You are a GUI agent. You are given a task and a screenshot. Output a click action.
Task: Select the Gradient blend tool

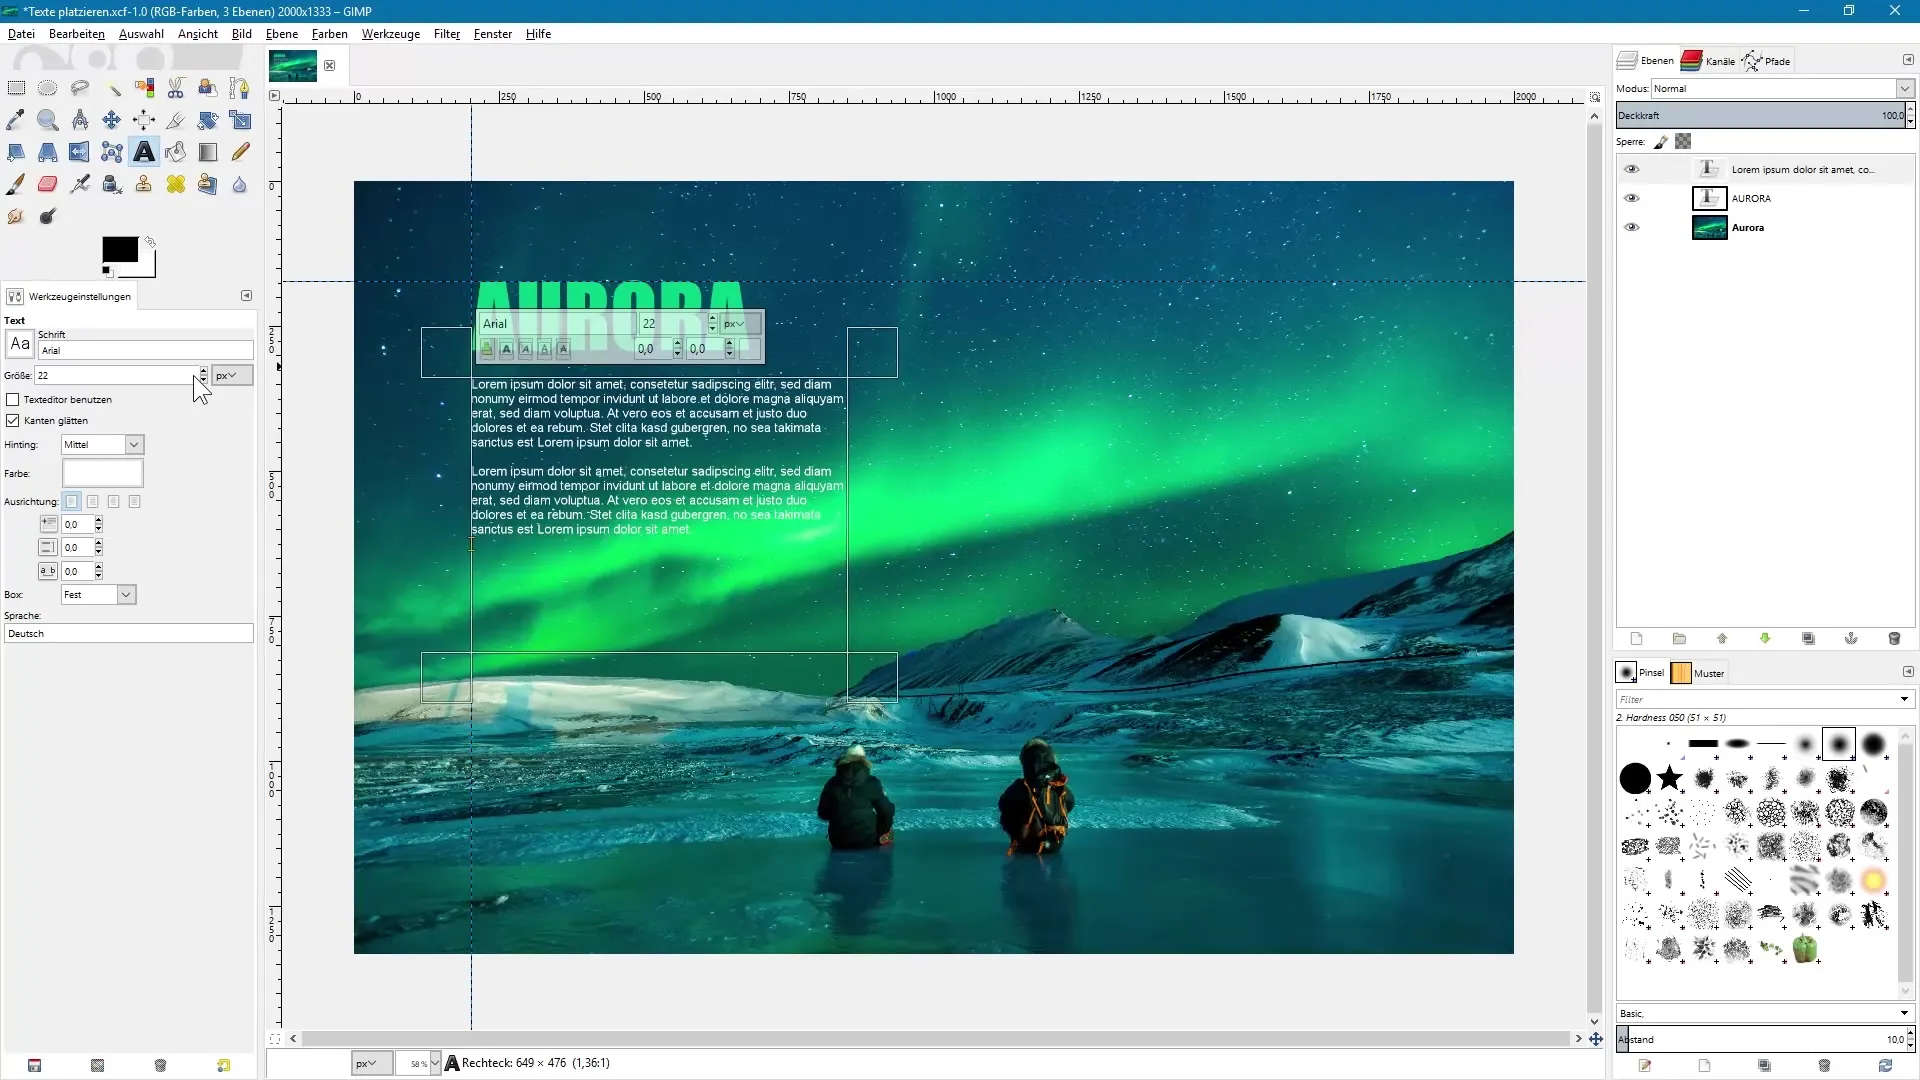point(208,152)
